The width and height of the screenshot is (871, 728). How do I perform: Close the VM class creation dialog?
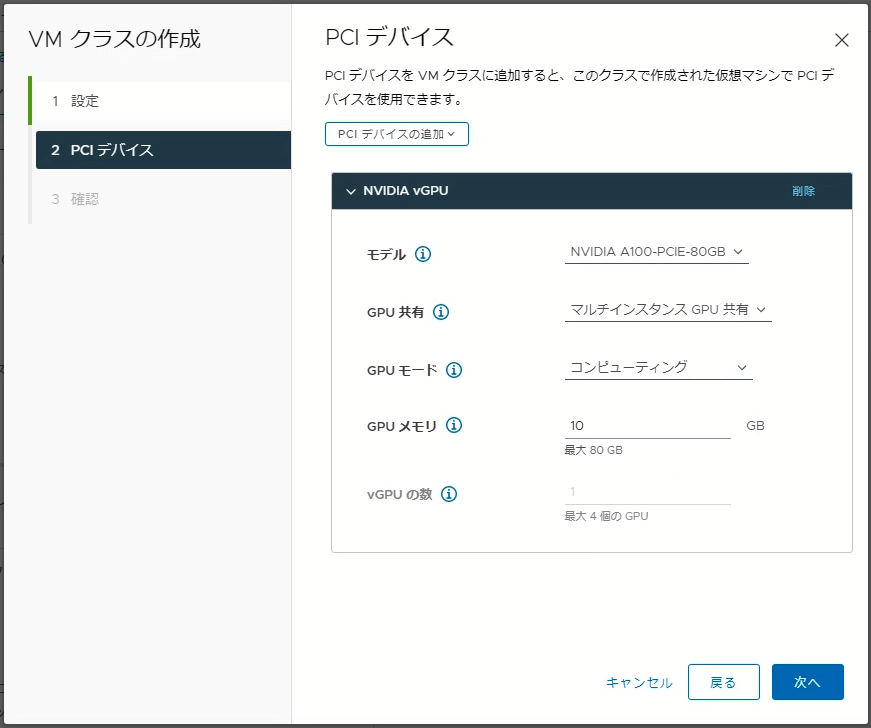(x=842, y=40)
